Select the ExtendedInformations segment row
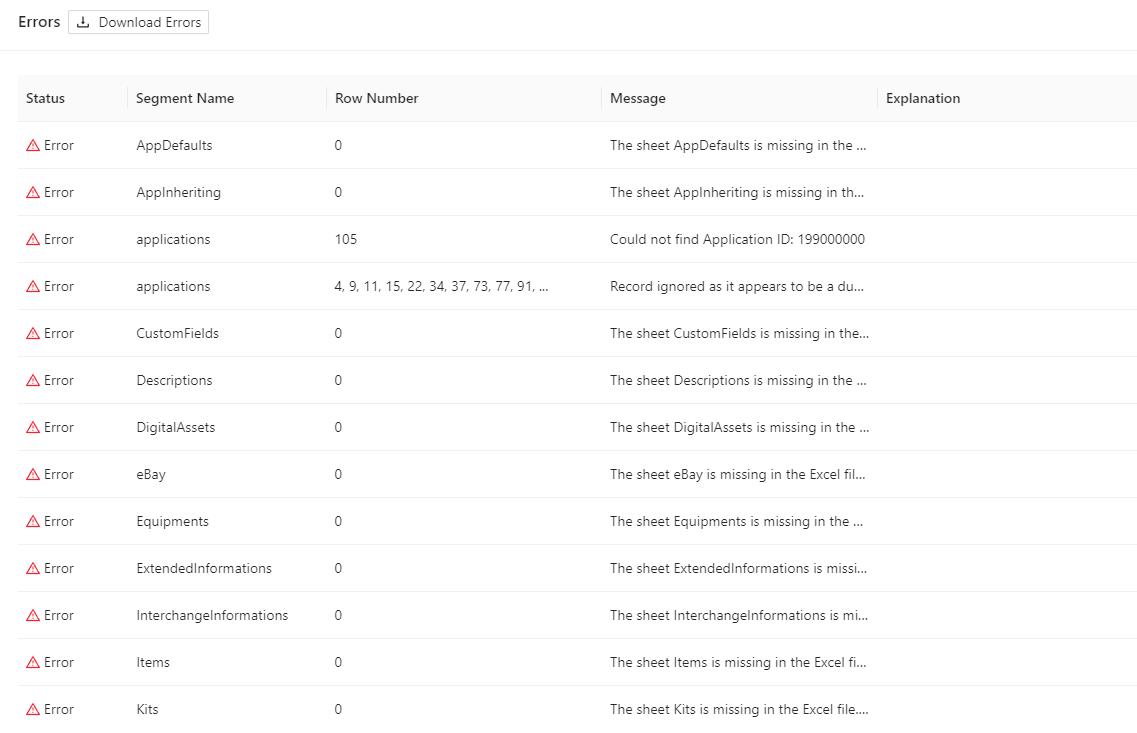 point(204,568)
